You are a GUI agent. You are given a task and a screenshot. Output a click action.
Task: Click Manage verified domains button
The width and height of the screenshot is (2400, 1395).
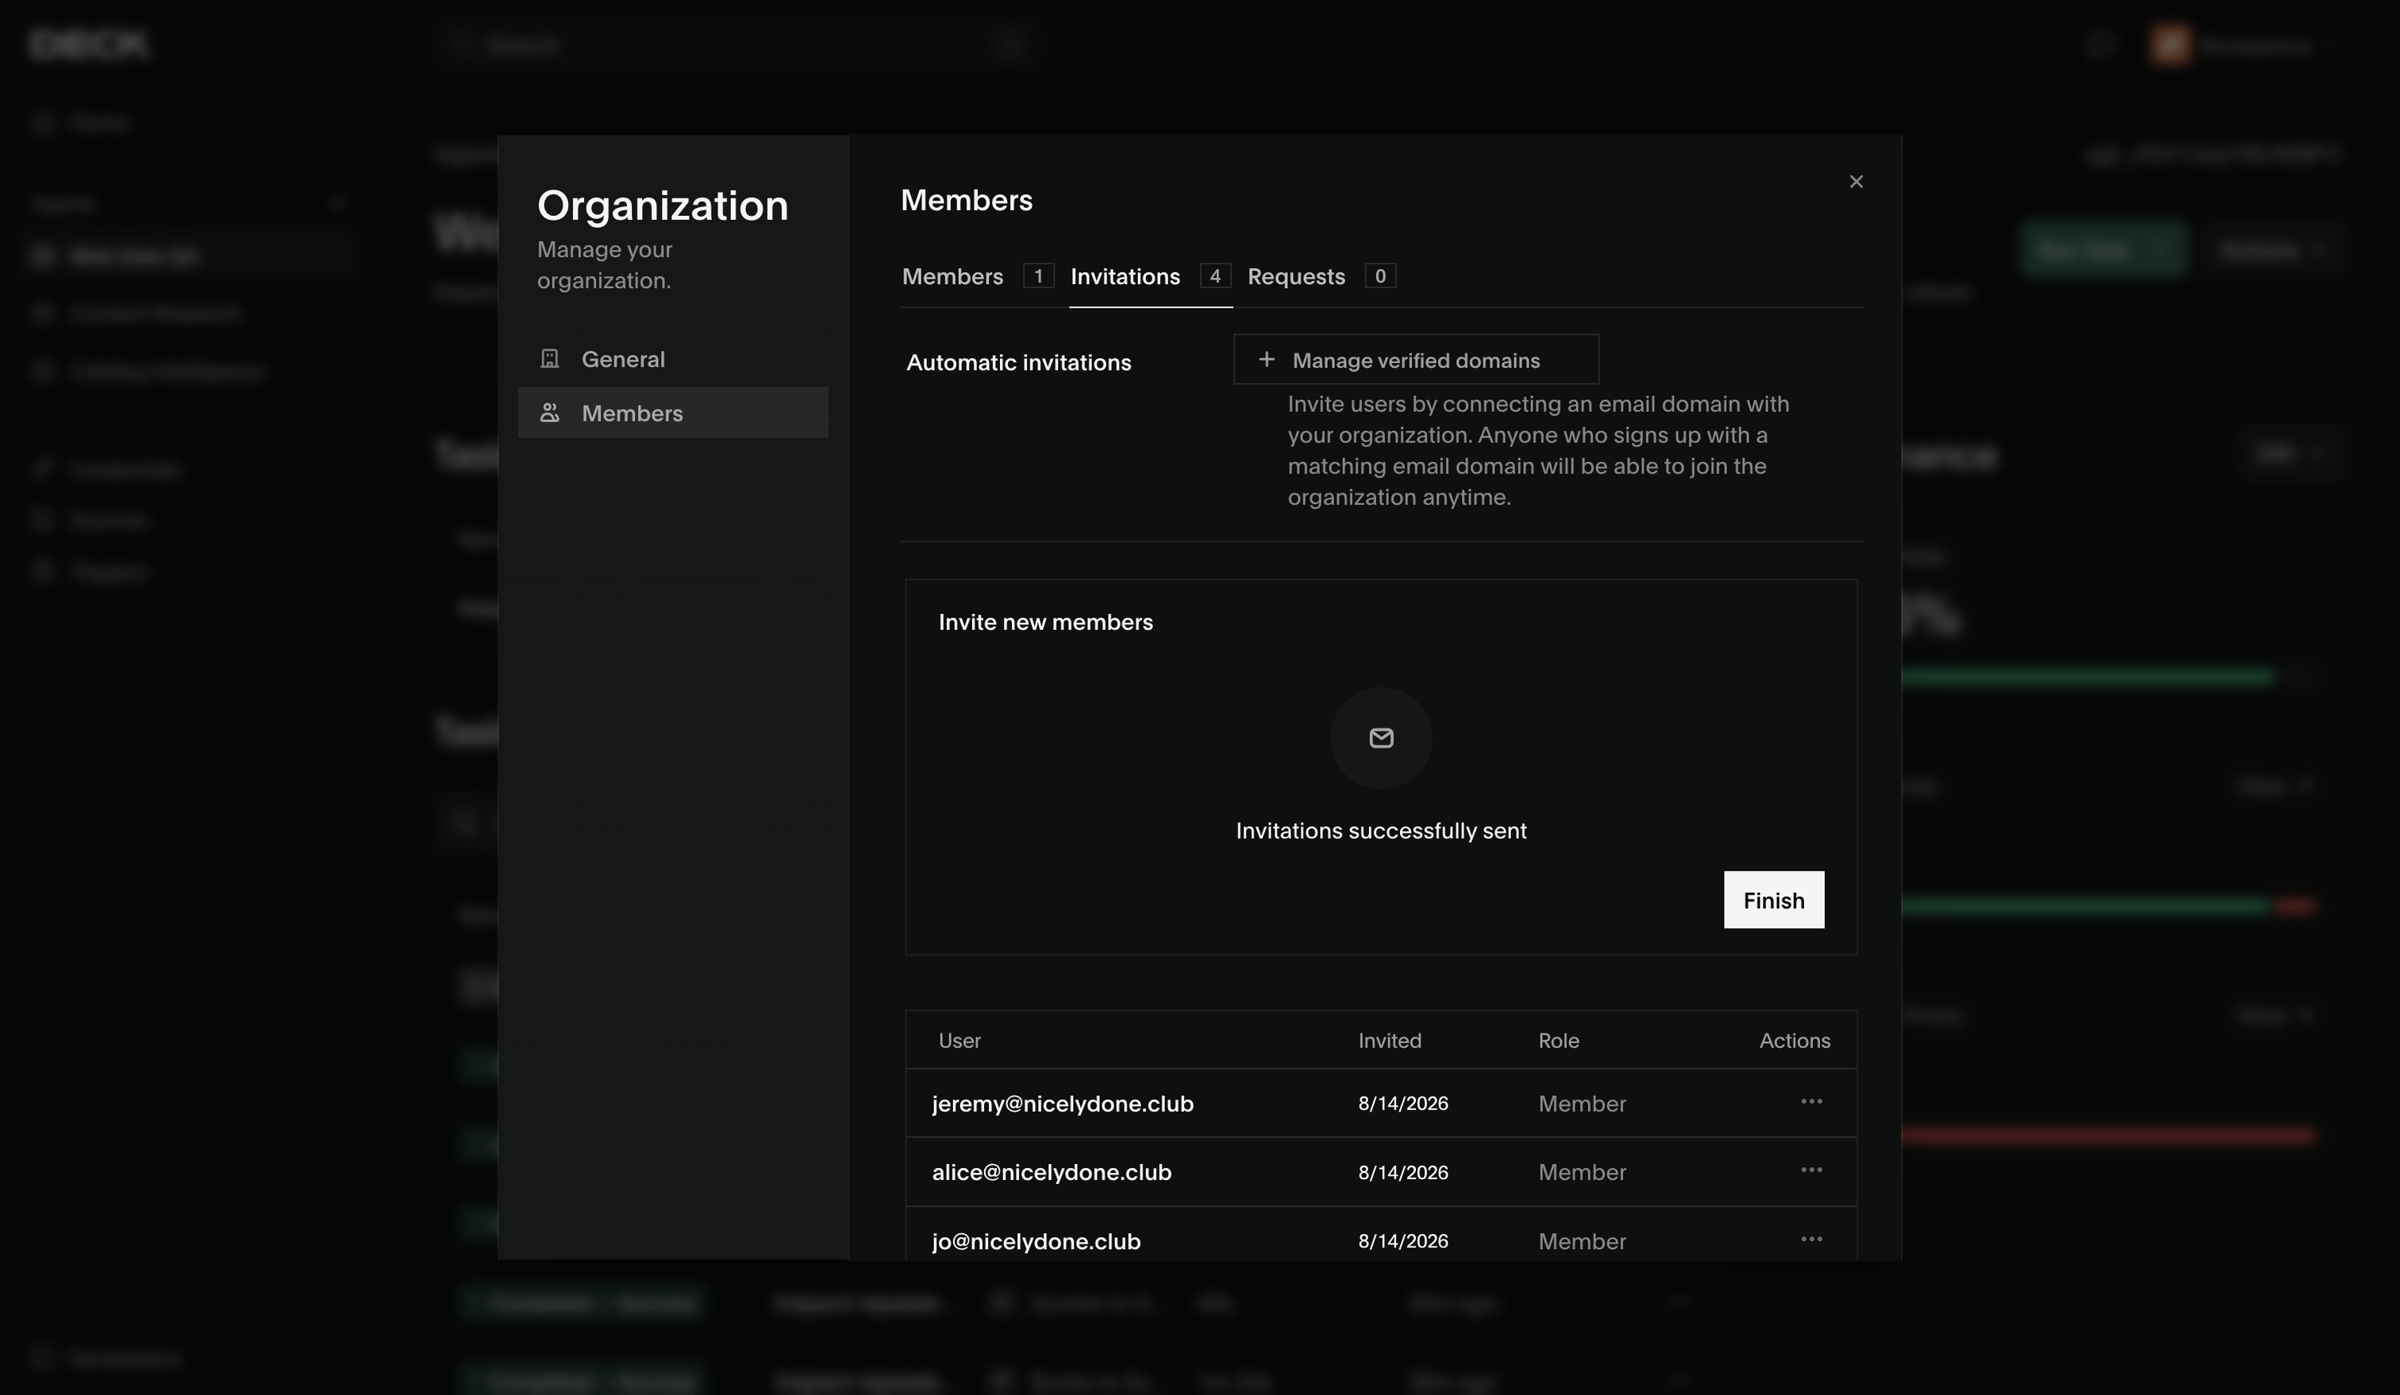point(1416,359)
